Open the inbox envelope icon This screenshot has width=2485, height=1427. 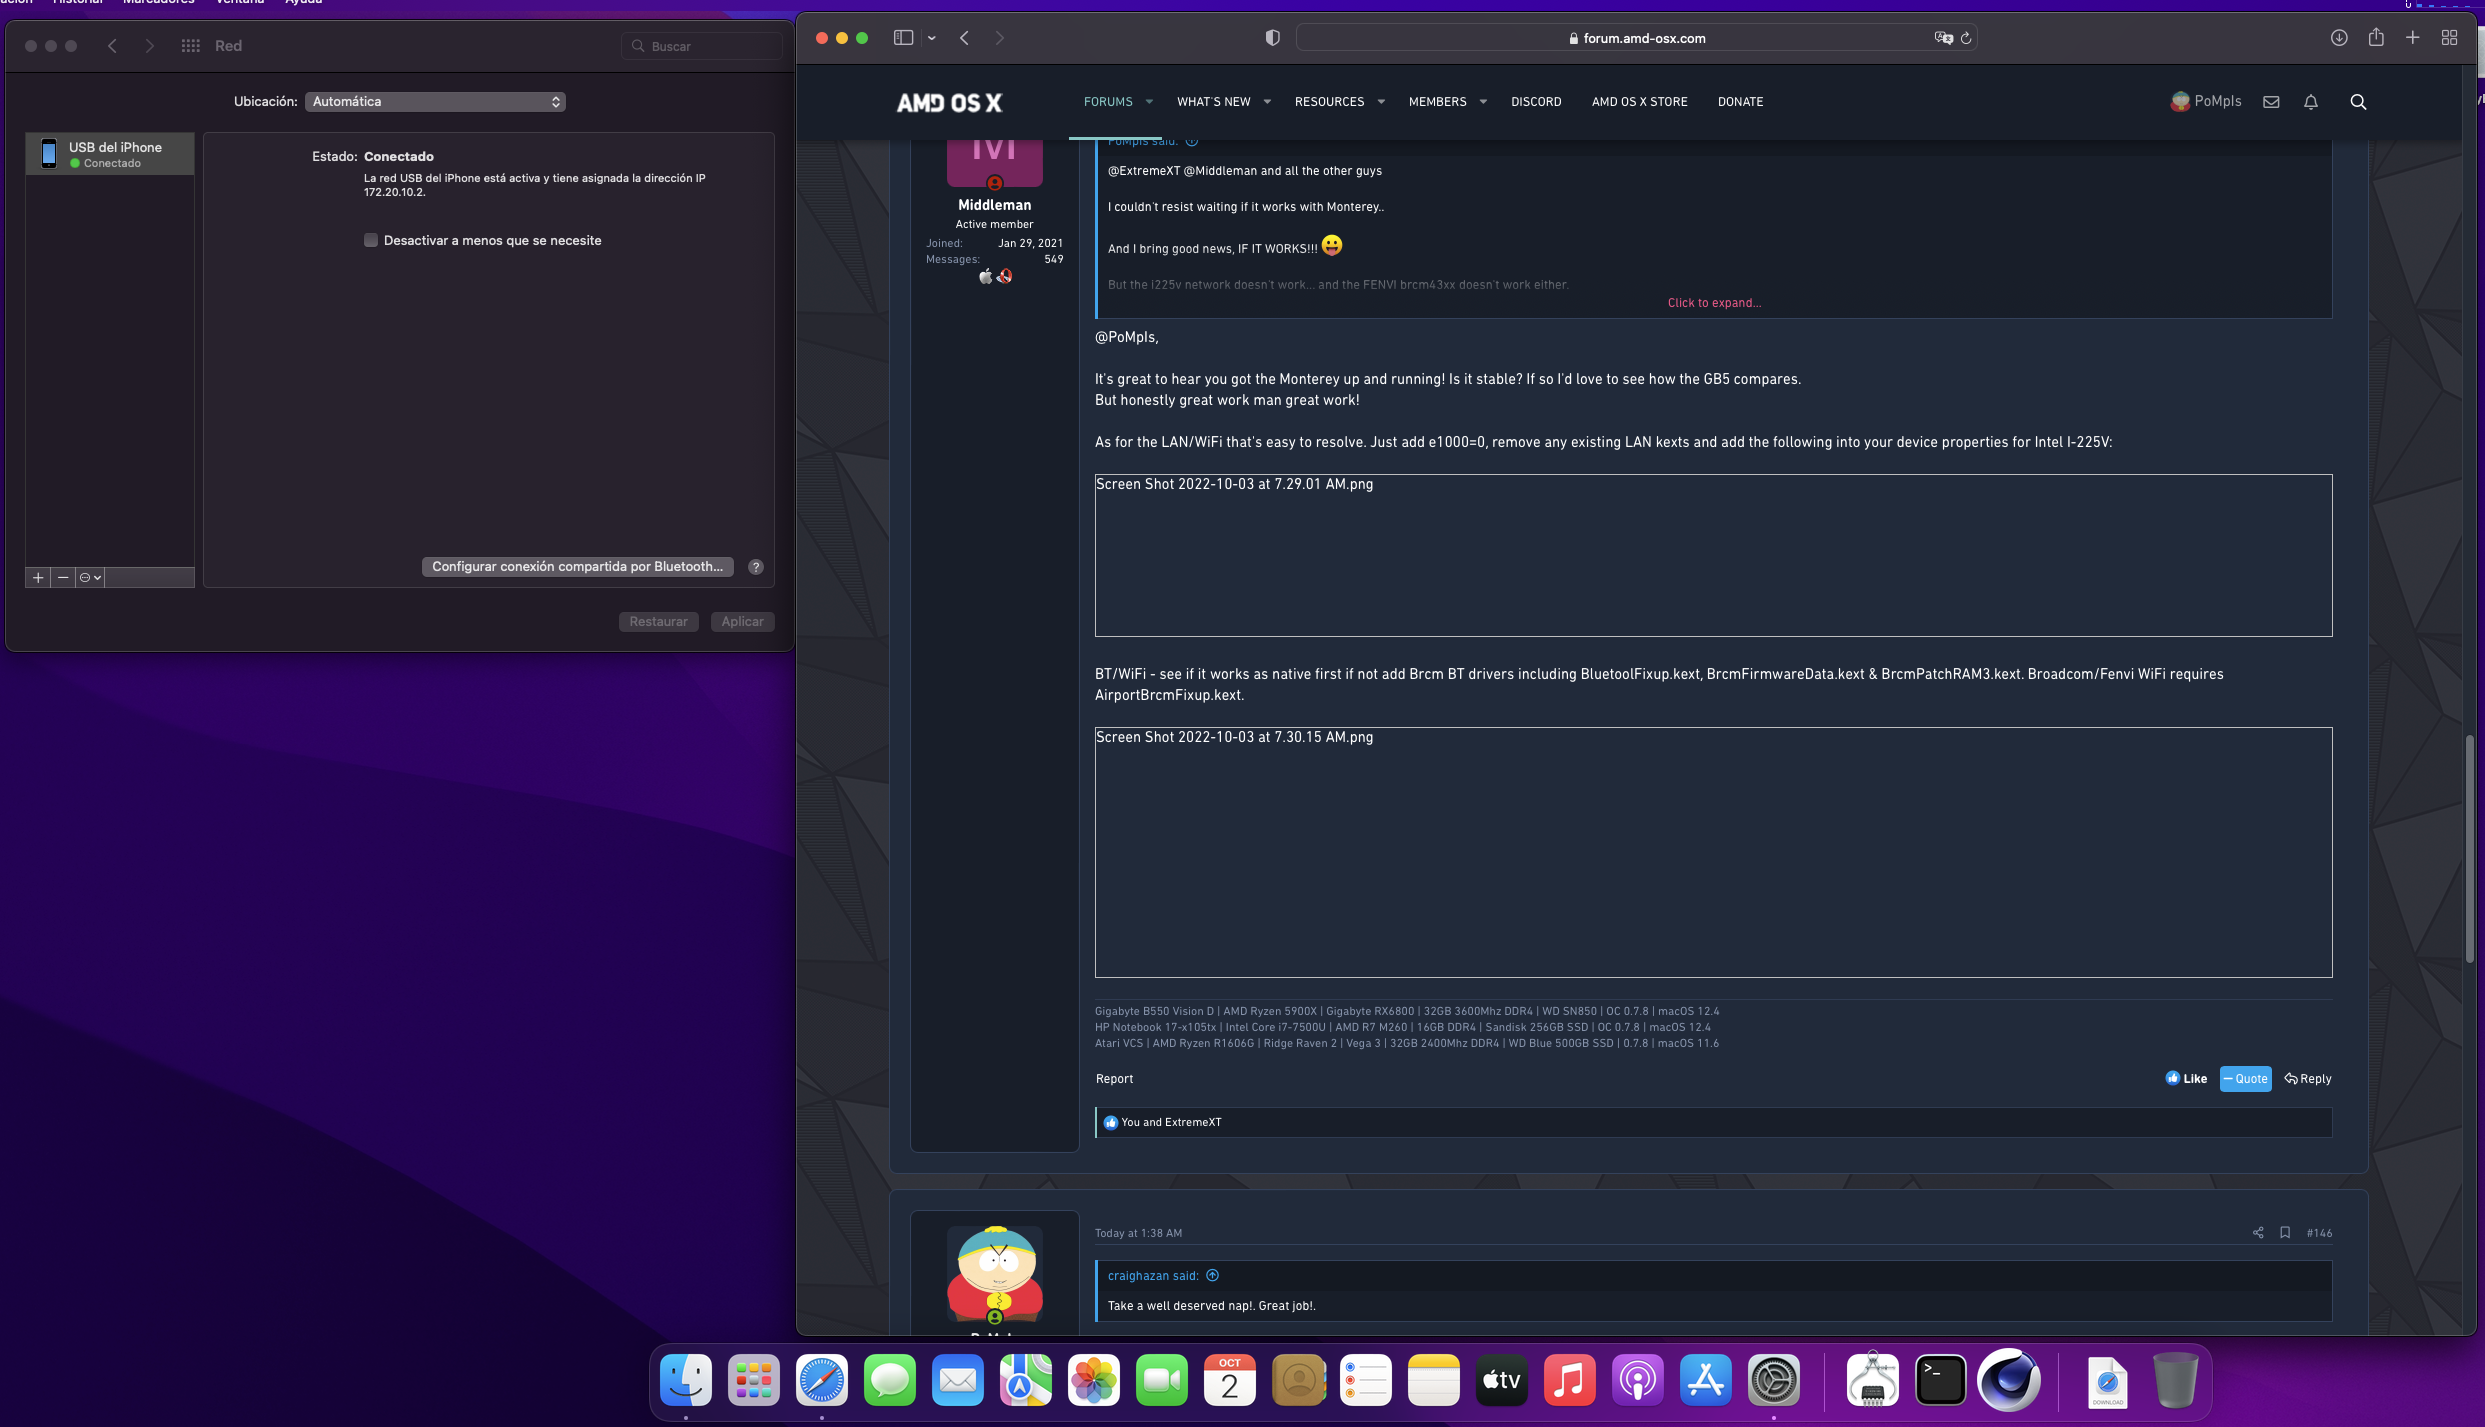[2271, 102]
